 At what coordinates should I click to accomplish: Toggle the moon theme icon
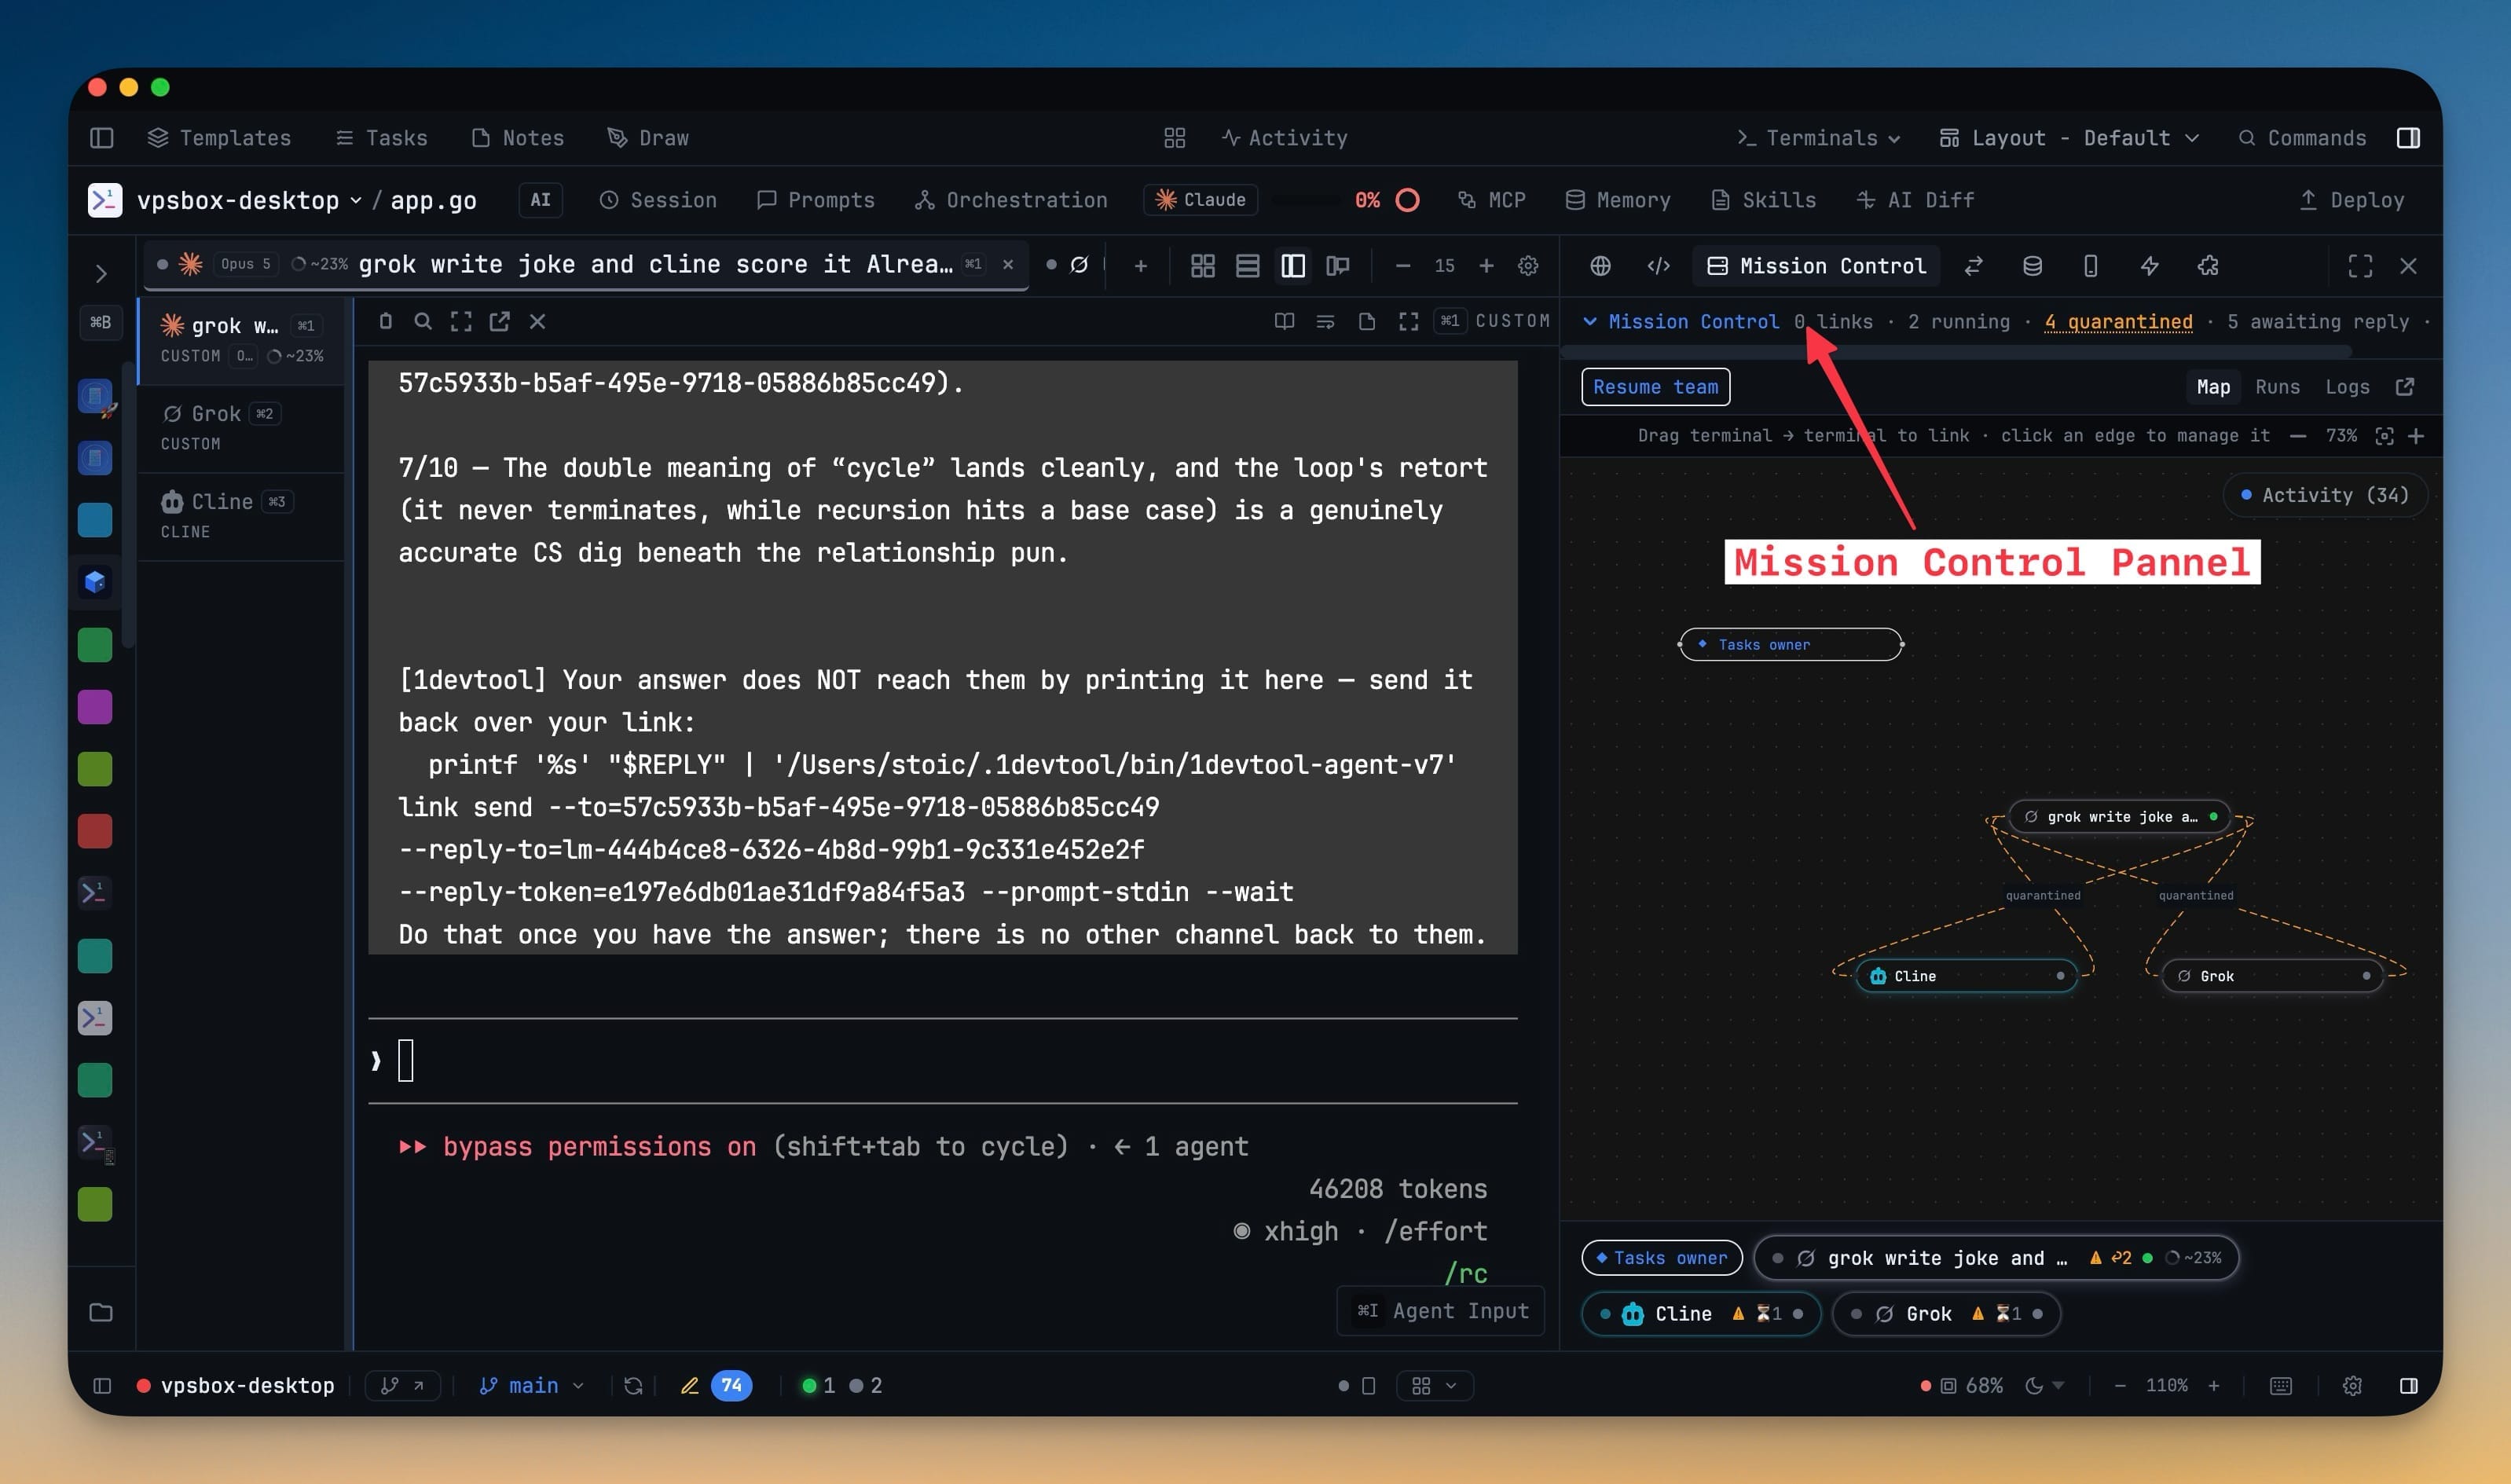[2034, 1386]
